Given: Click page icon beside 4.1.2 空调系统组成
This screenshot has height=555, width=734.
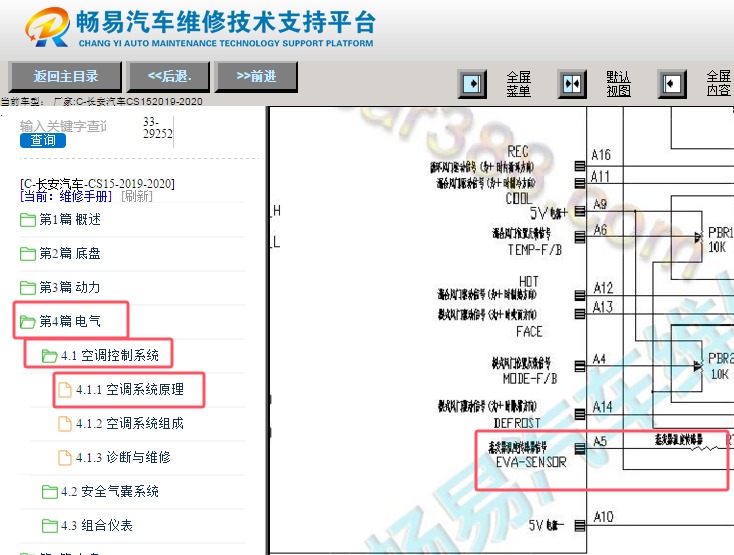Looking at the screenshot, I should pyautogui.click(x=65, y=424).
